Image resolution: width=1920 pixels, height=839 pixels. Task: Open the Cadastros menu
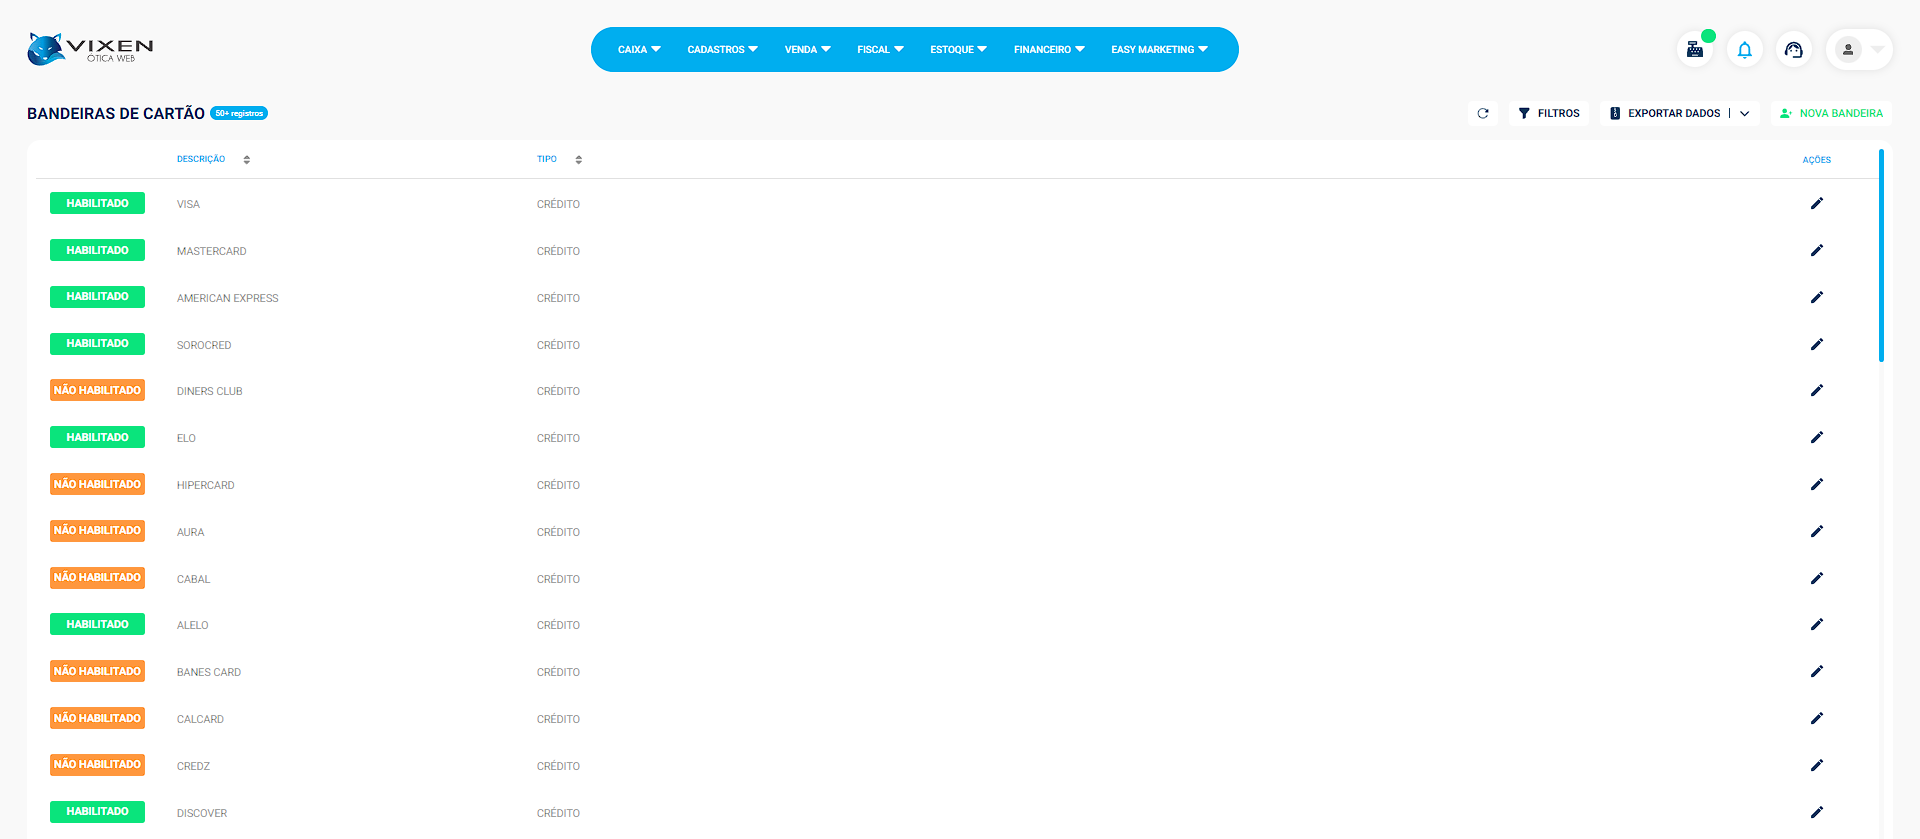tap(722, 50)
